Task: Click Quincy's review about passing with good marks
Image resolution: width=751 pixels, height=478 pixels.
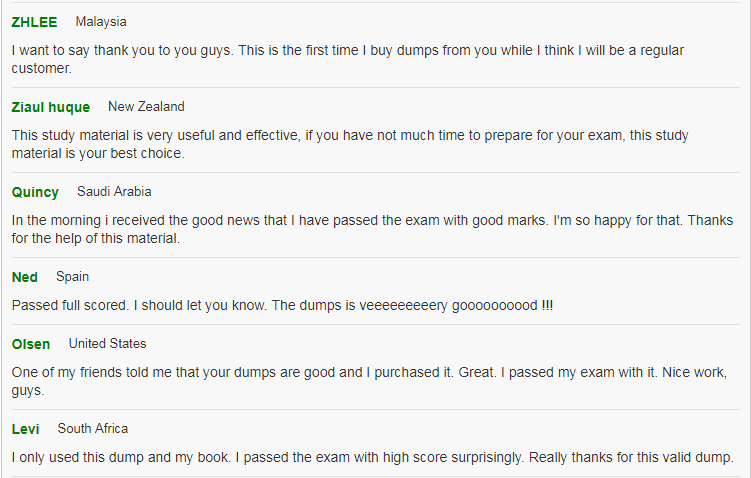Action: coord(372,229)
